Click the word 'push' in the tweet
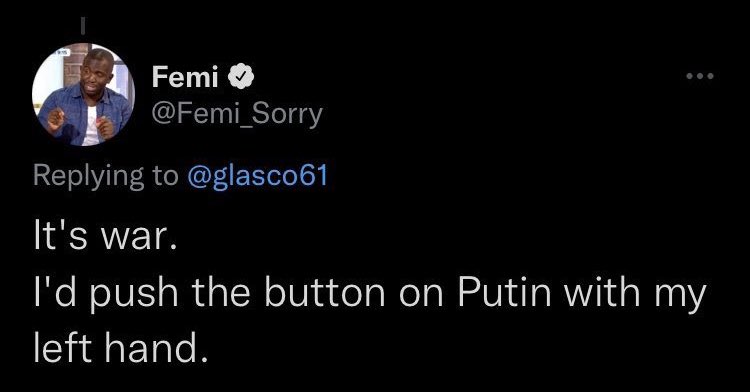The image size is (750, 392). coord(134,294)
